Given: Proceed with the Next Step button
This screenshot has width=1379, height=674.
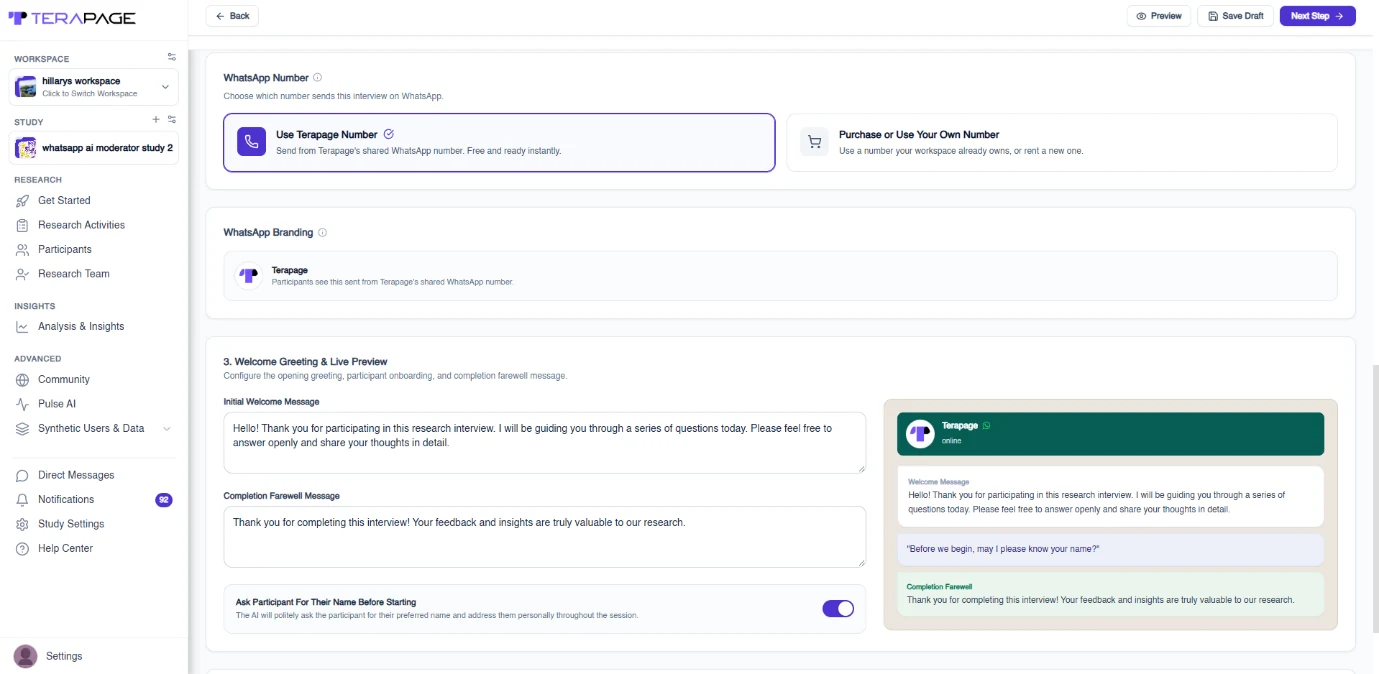Looking at the screenshot, I should point(1317,16).
